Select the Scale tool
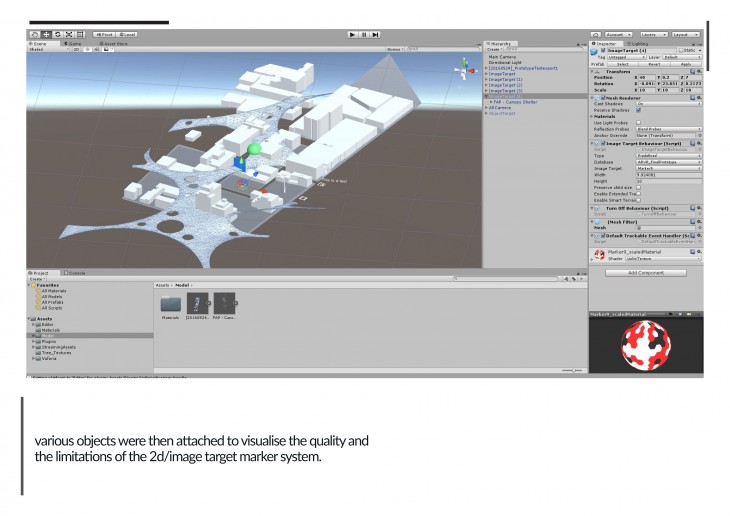The height and width of the screenshot is (516, 730). click(67, 34)
